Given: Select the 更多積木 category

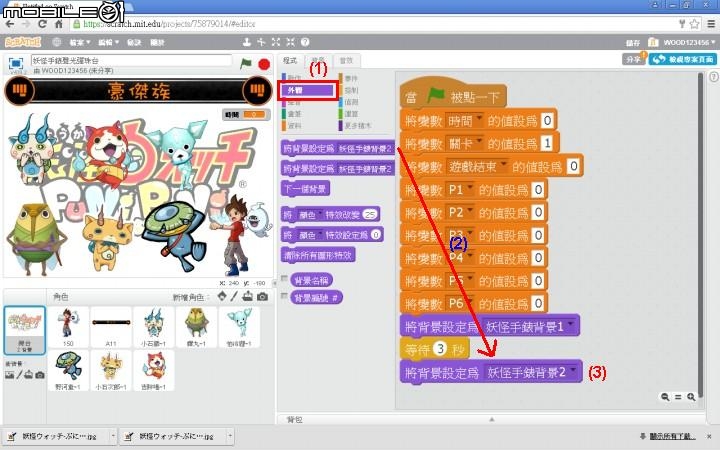Looking at the screenshot, I should point(355,125).
